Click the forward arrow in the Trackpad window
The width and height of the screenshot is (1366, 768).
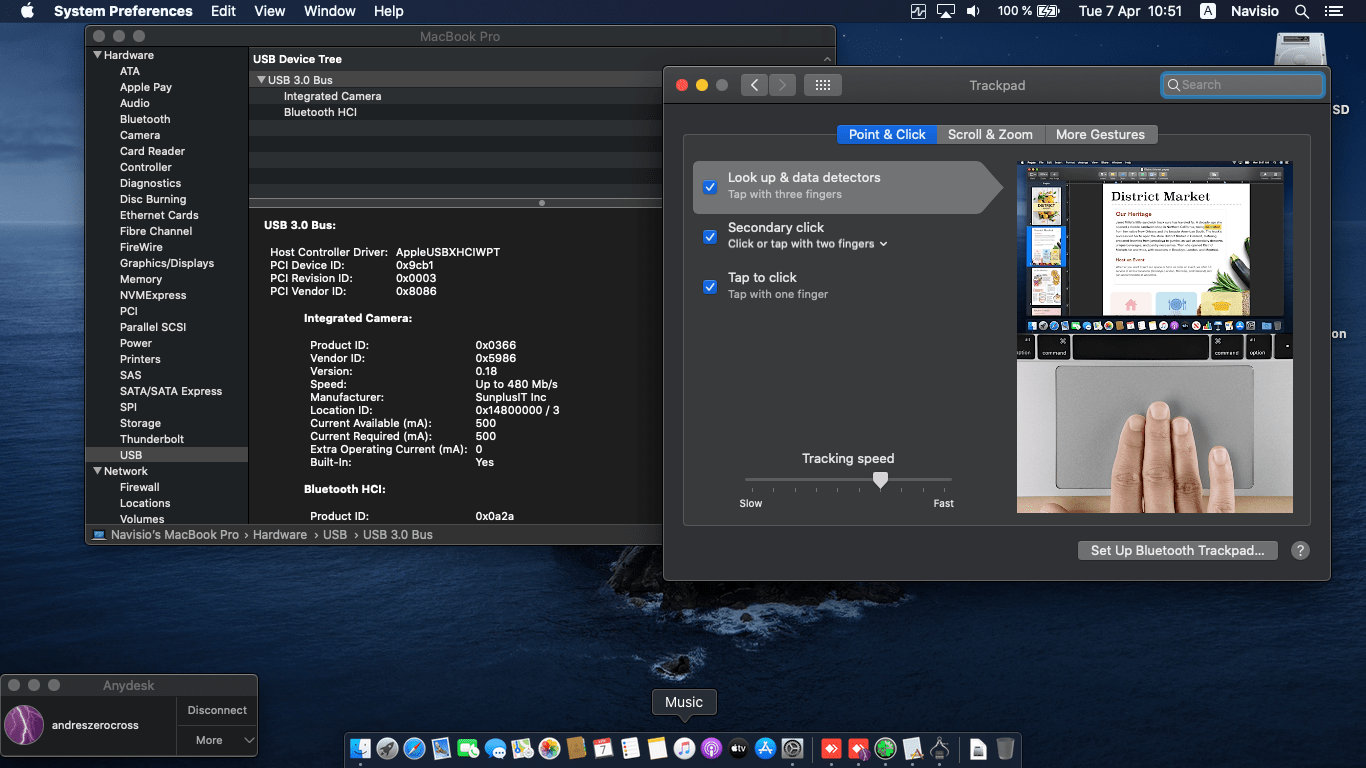(x=783, y=85)
